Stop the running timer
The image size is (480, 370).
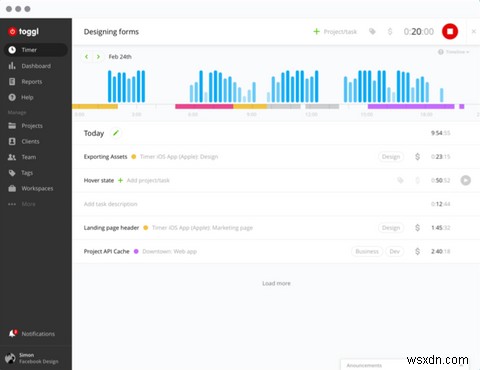coord(450,32)
